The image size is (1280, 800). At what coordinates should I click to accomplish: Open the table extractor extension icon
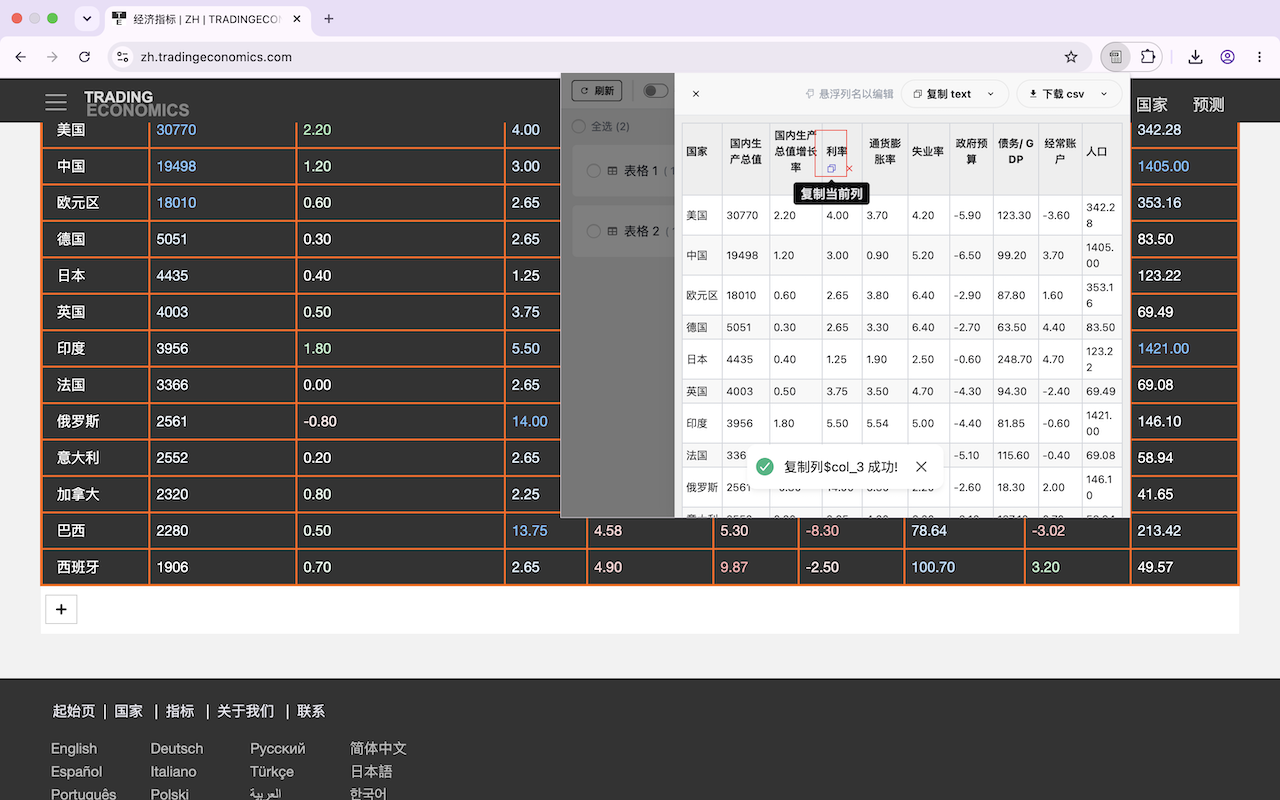(1115, 57)
